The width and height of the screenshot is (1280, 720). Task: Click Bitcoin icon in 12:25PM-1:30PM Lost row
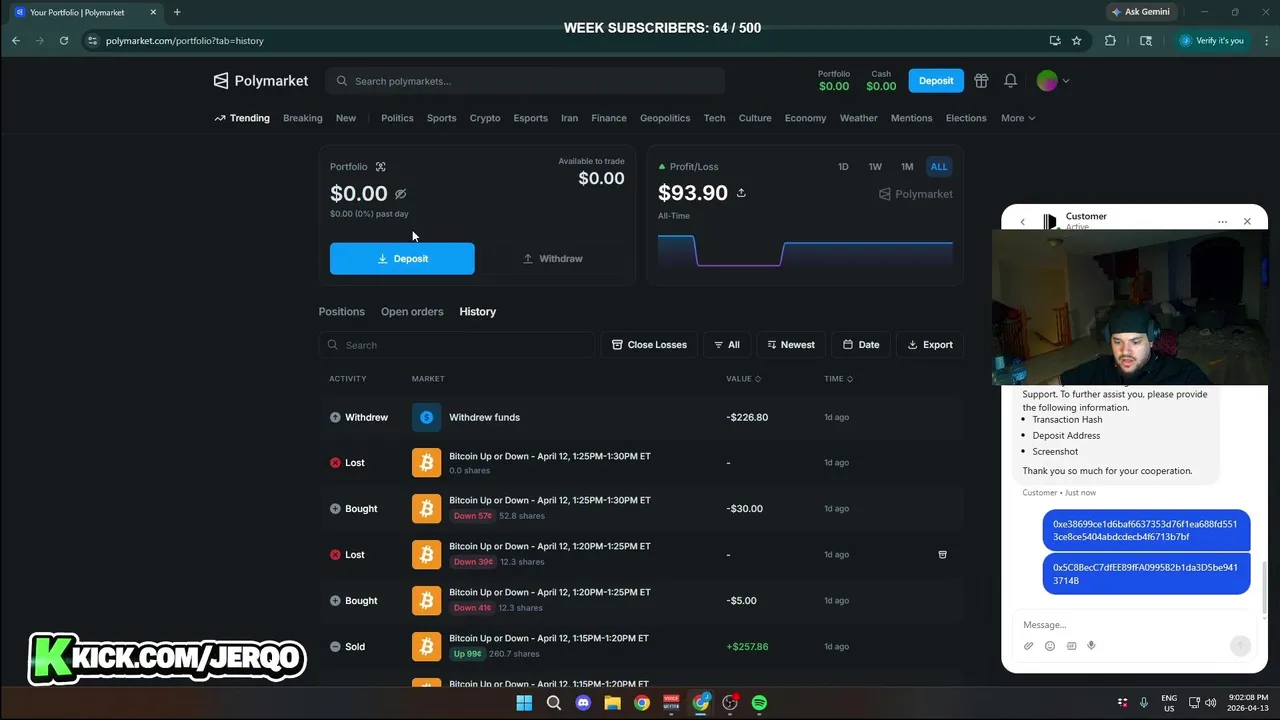point(426,463)
